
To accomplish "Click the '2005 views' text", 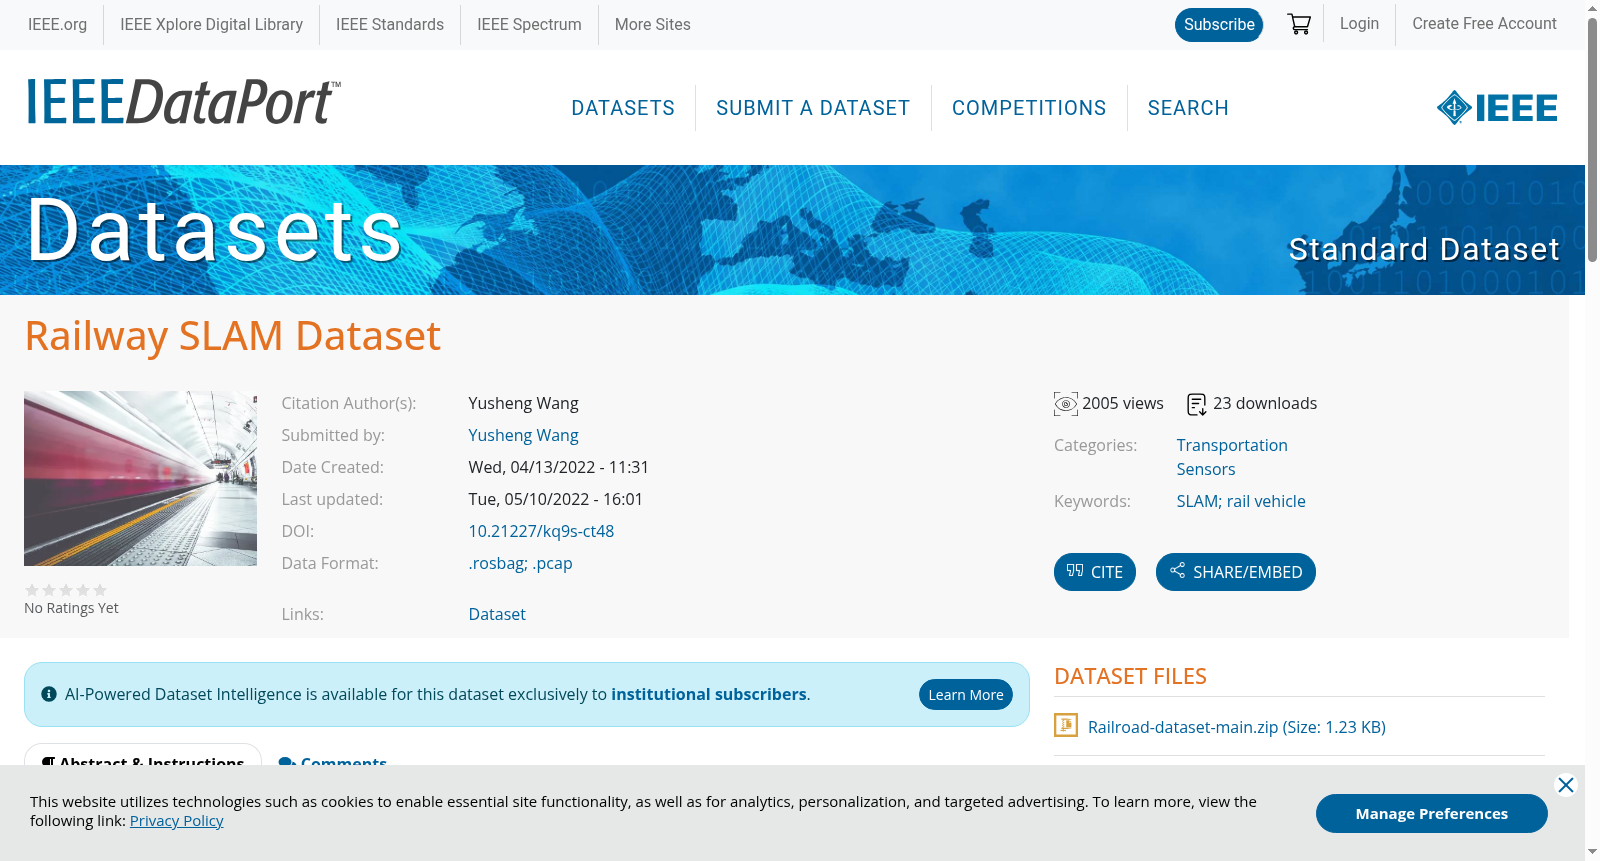I will (x=1123, y=403).
